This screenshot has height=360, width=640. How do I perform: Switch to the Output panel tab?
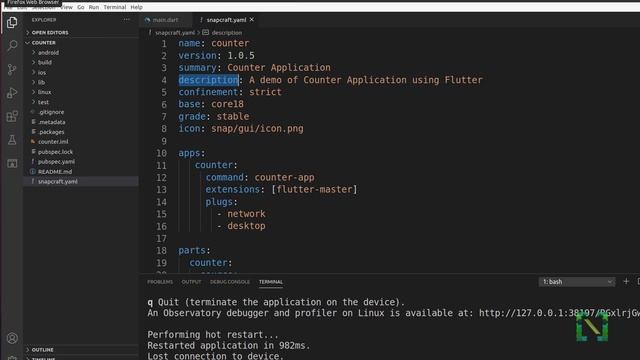(x=191, y=282)
